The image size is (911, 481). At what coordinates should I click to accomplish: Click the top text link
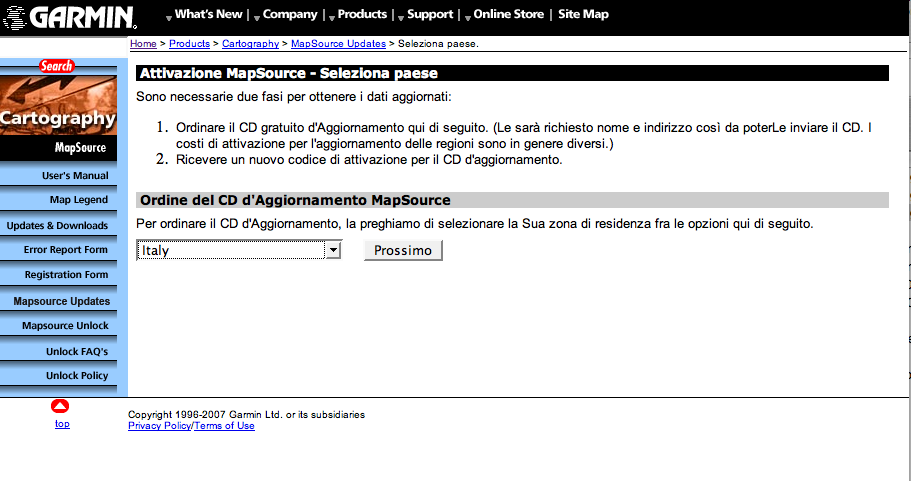(62, 424)
